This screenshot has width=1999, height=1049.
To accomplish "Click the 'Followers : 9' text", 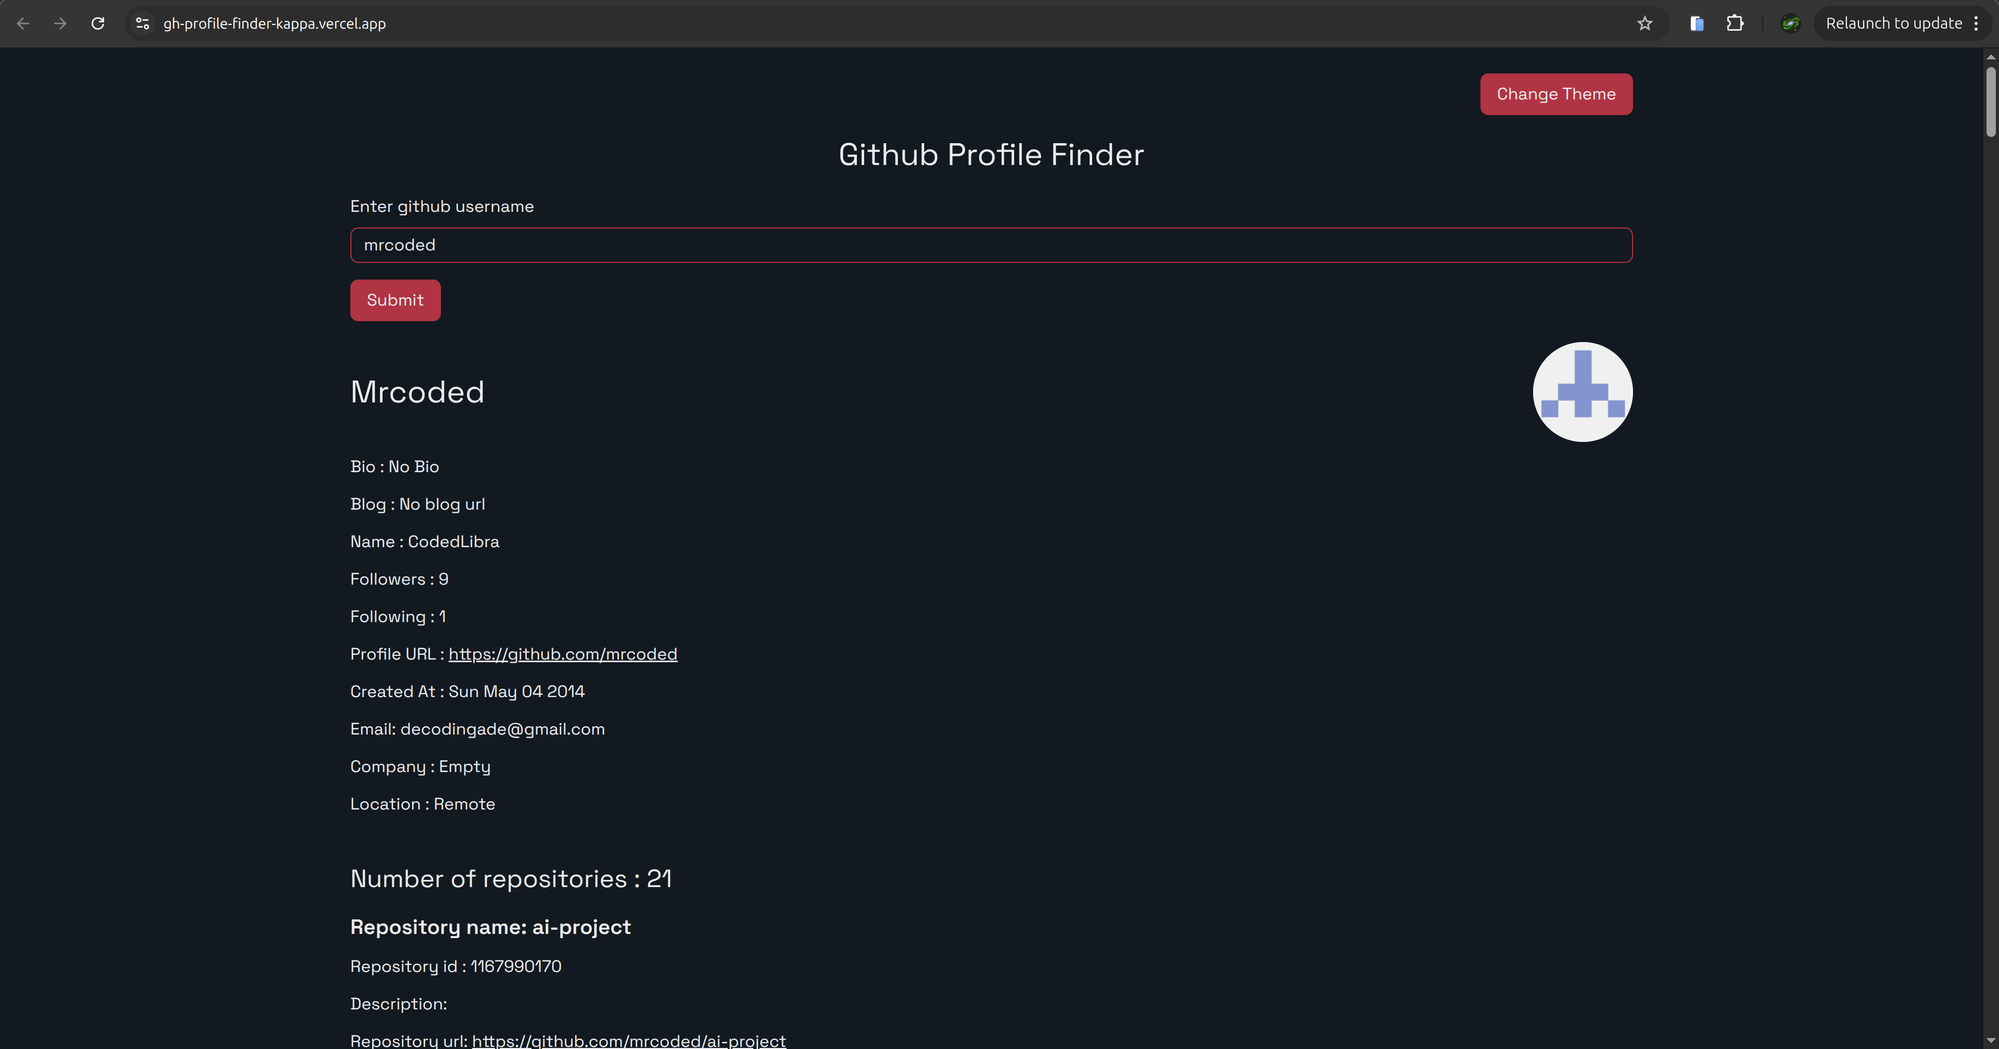I will tap(399, 579).
